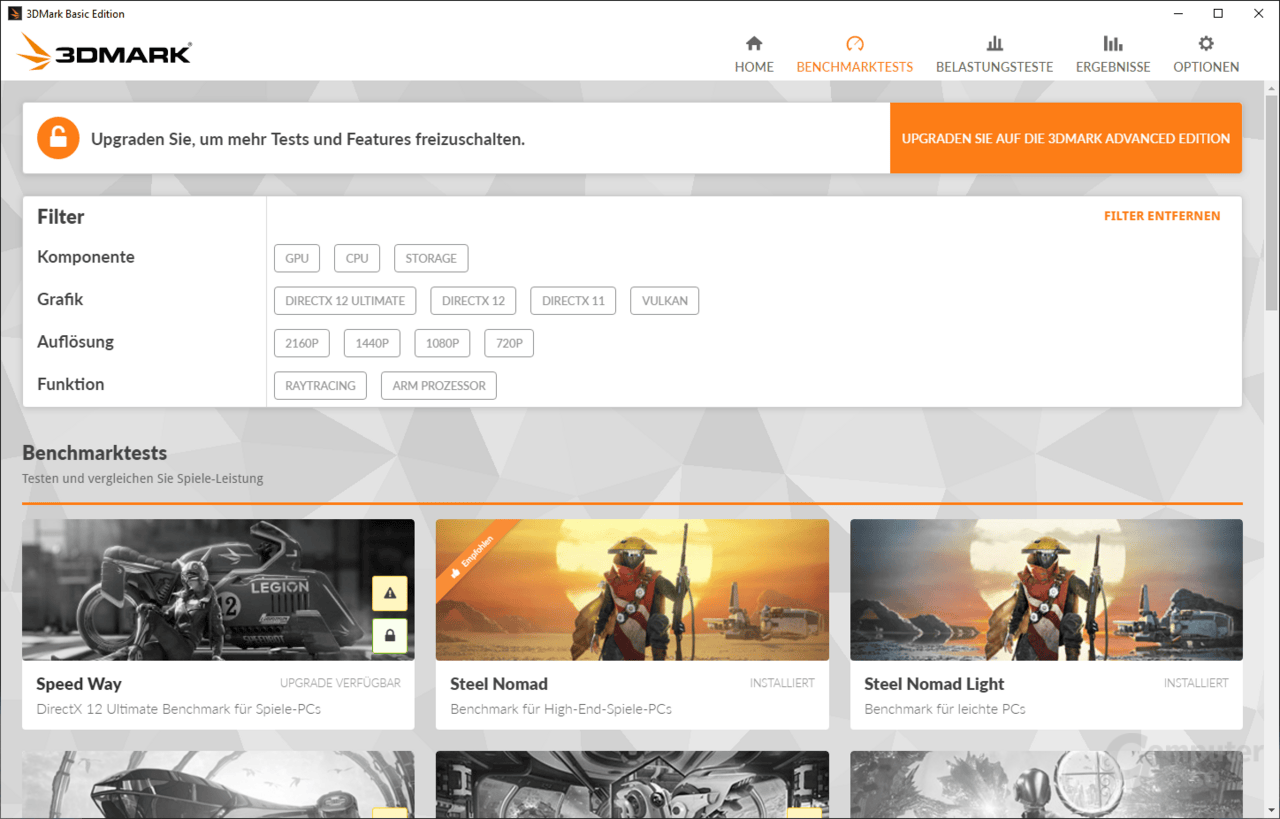Toggle the ARM PROZESSOR filter
This screenshot has width=1280, height=819.
(x=439, y=385)
